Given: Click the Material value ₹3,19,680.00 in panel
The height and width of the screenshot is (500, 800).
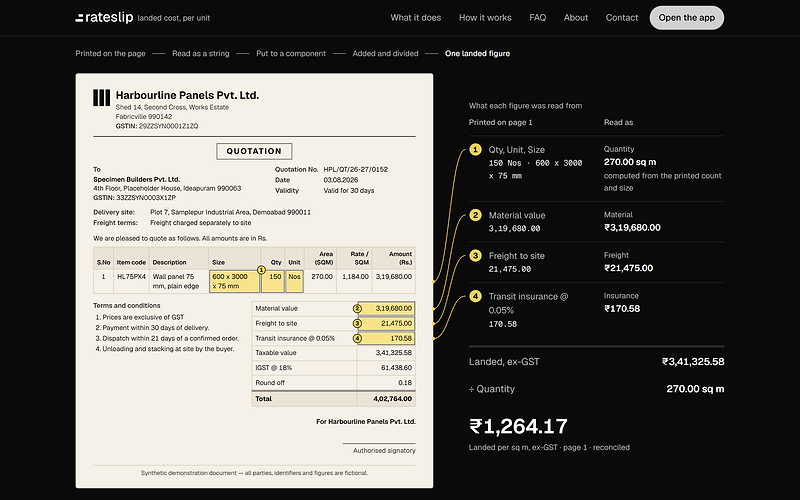Looking at the screenshot, I should pyautogui.click(x=632, y=228).
